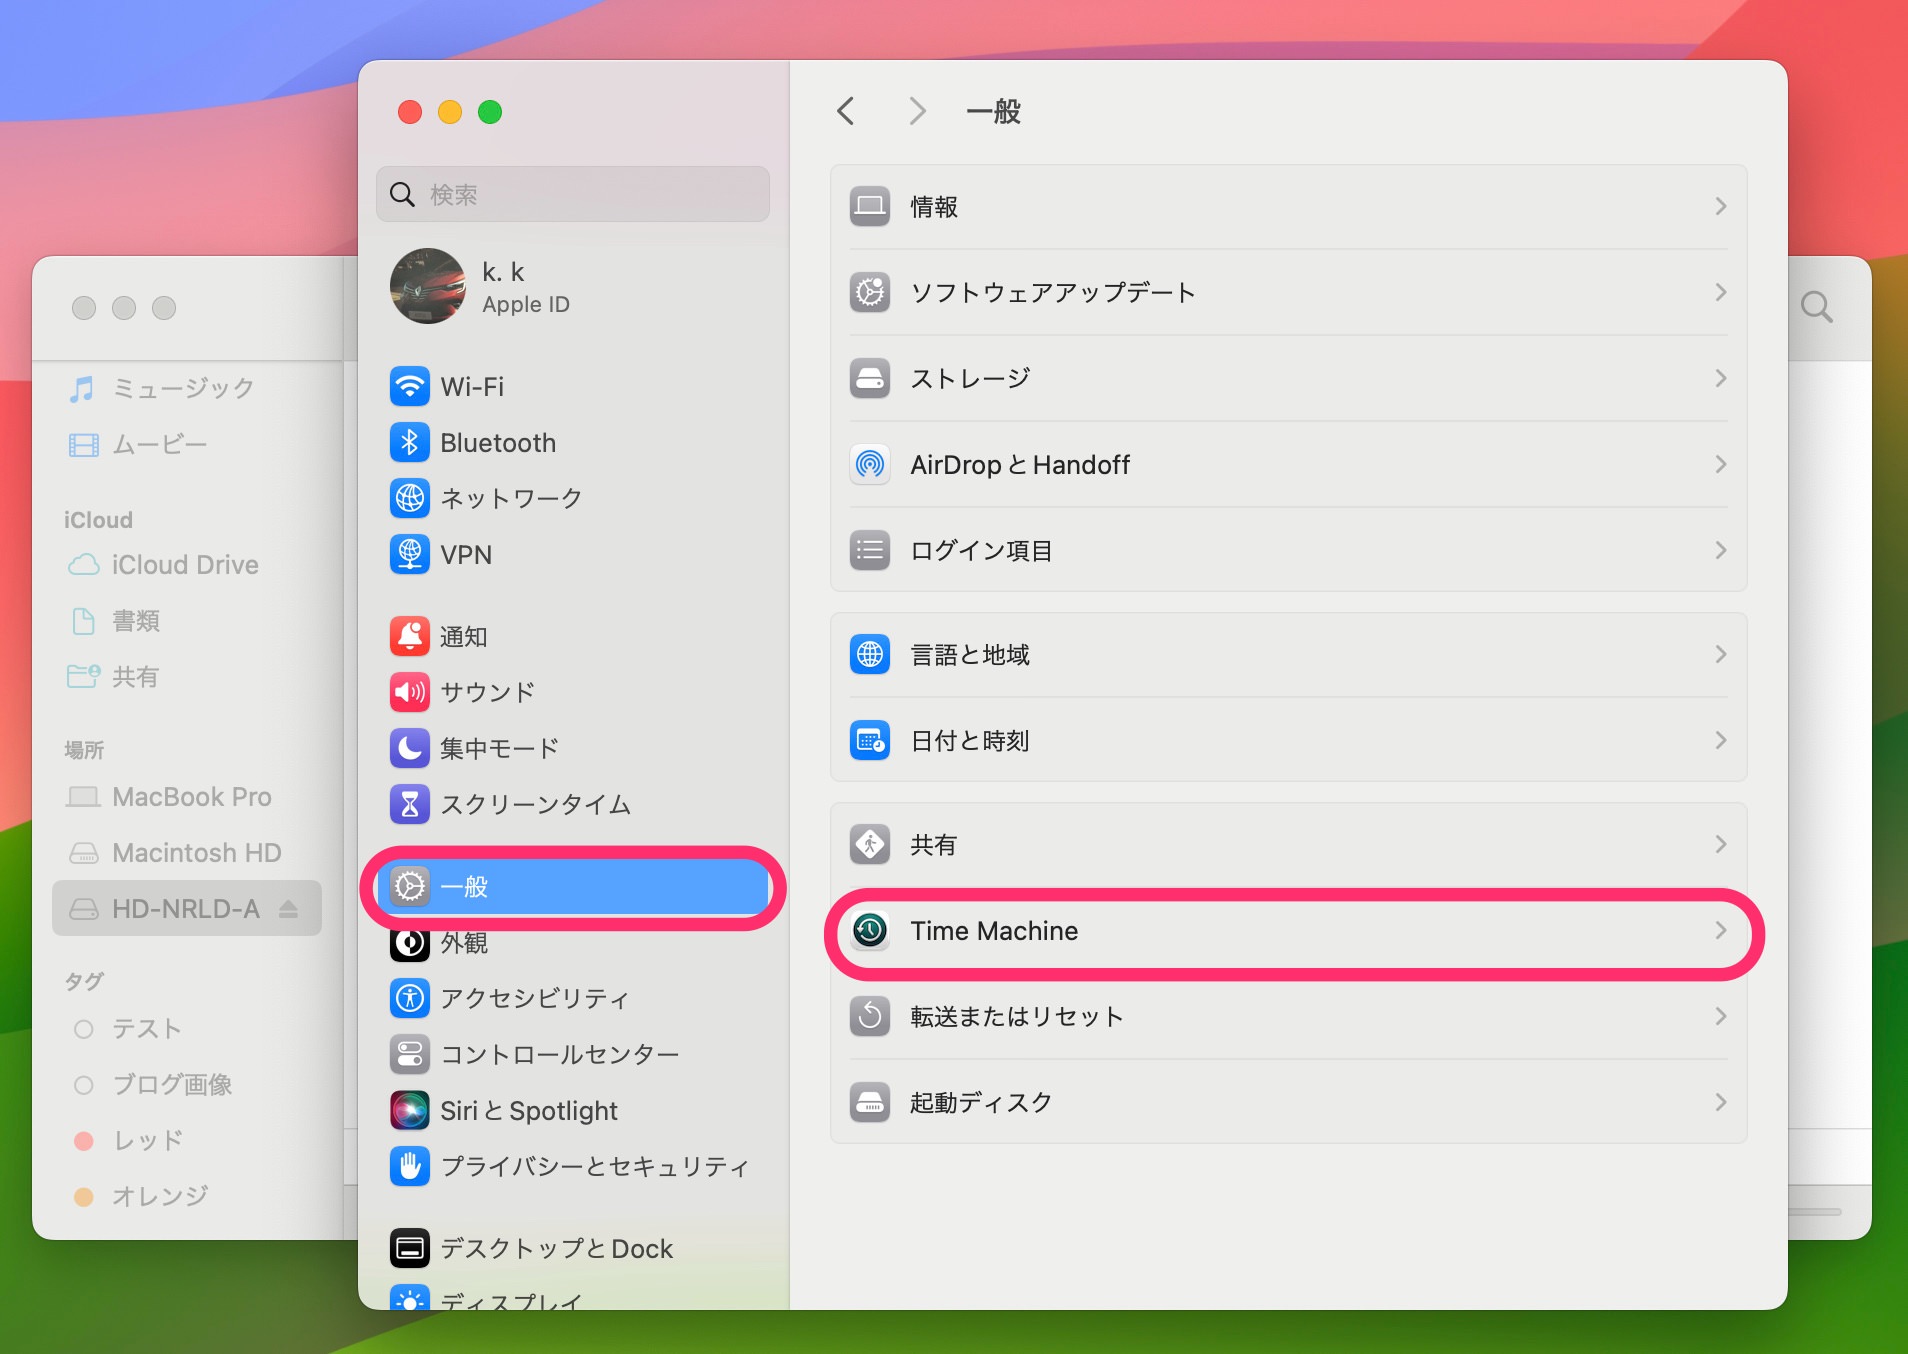Click the AirDrop と Handoff icon
The image size is (1908, 1354).
coord(870,464)
